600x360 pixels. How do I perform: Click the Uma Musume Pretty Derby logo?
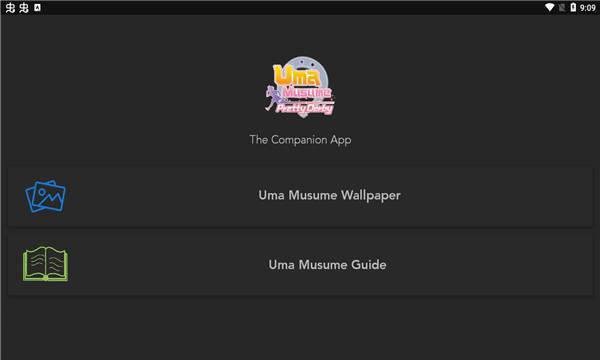(300, 87)
